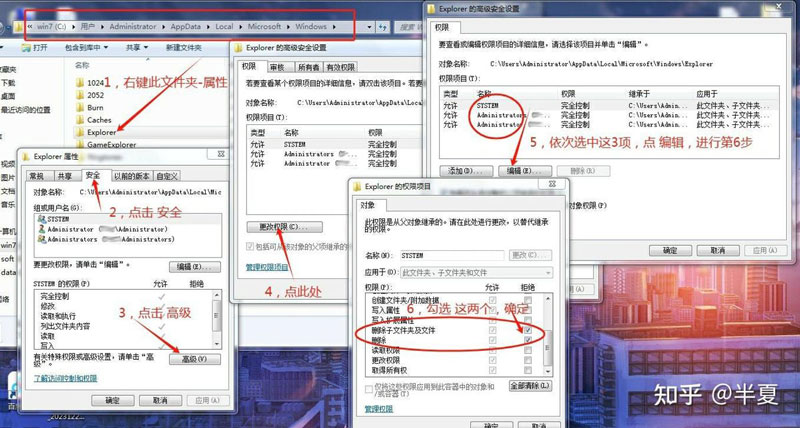Switch to the 有效权限 tab
The image size is (800, 428).
[340, 67]
